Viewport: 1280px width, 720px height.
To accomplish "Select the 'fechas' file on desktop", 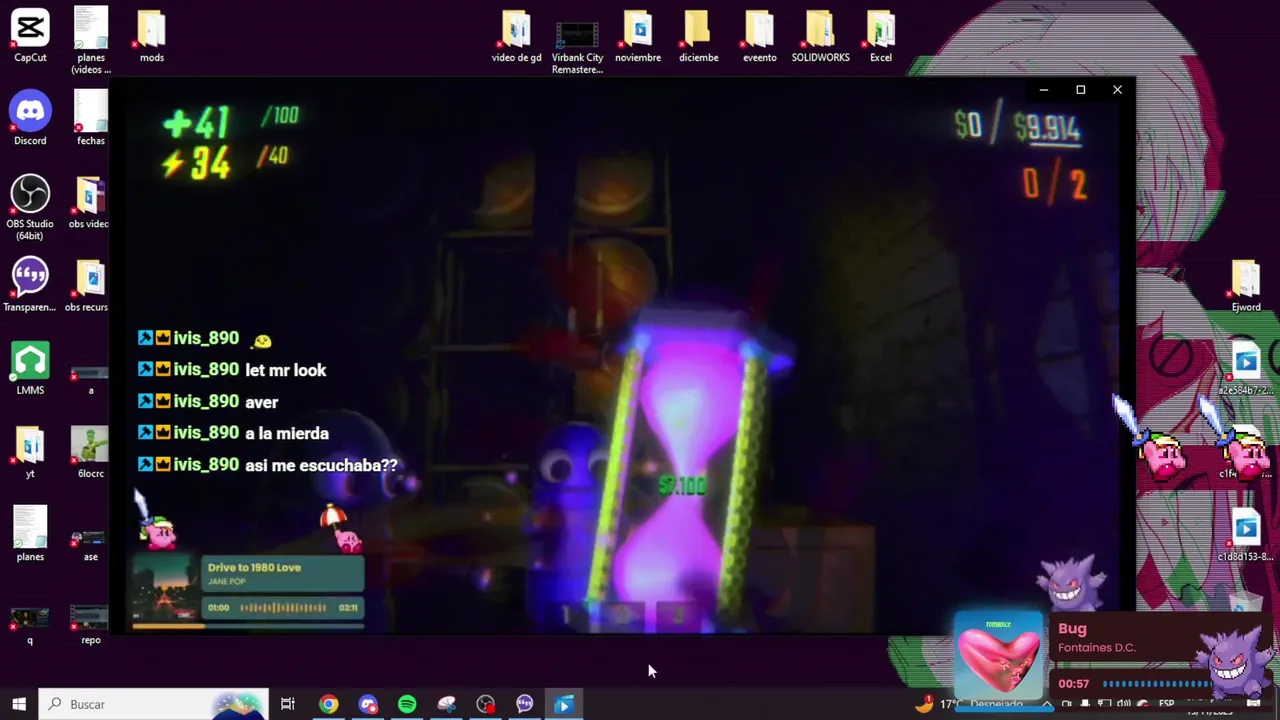I will (x=91, y=119).
